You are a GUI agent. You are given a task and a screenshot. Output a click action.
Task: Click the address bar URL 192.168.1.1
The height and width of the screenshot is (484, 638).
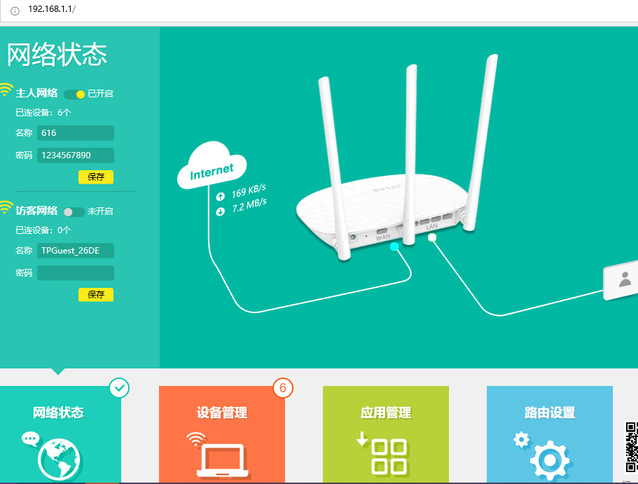pyautogui.click(x=52, y=9)
